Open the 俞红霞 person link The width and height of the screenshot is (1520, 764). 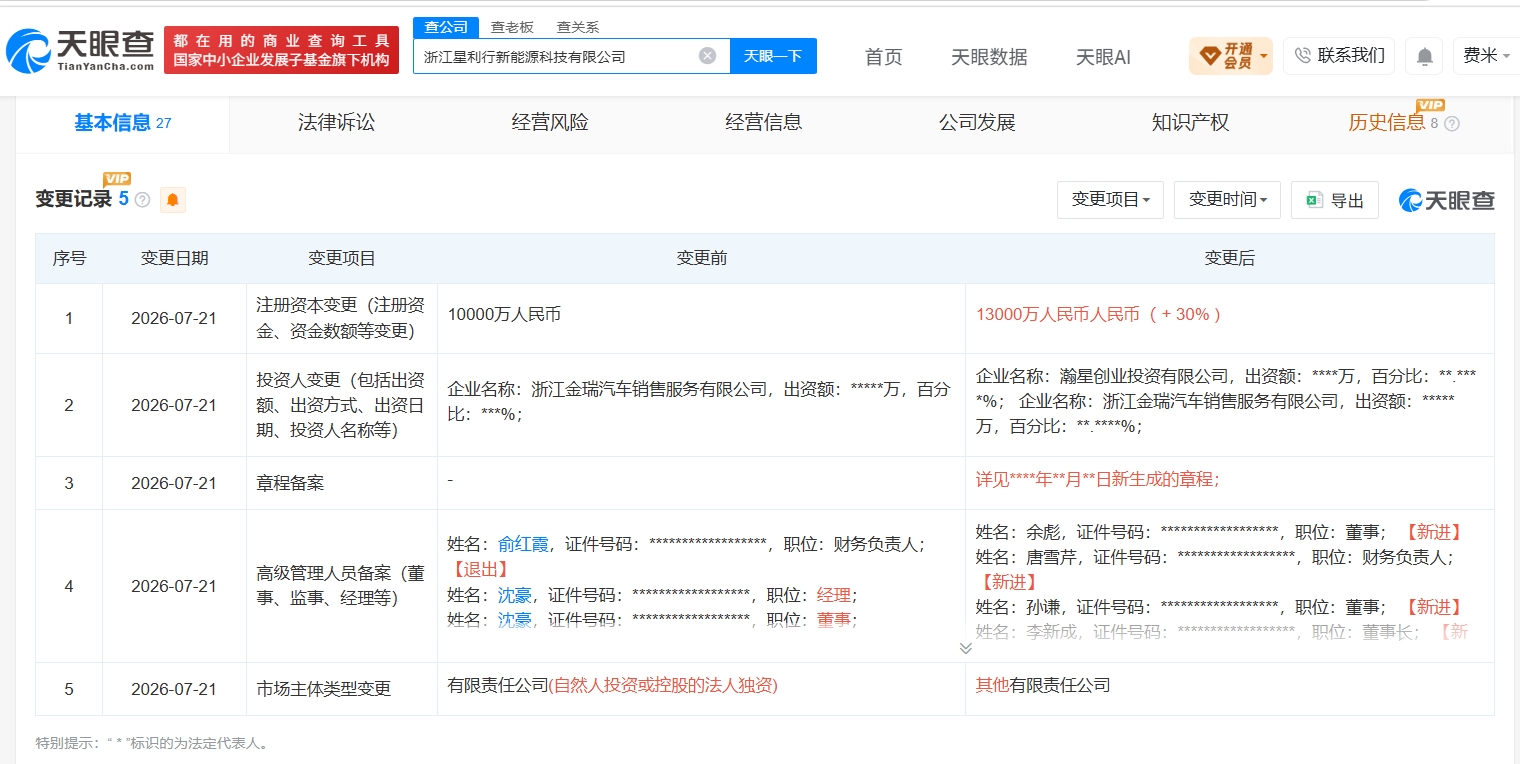(x=523, y=544)
